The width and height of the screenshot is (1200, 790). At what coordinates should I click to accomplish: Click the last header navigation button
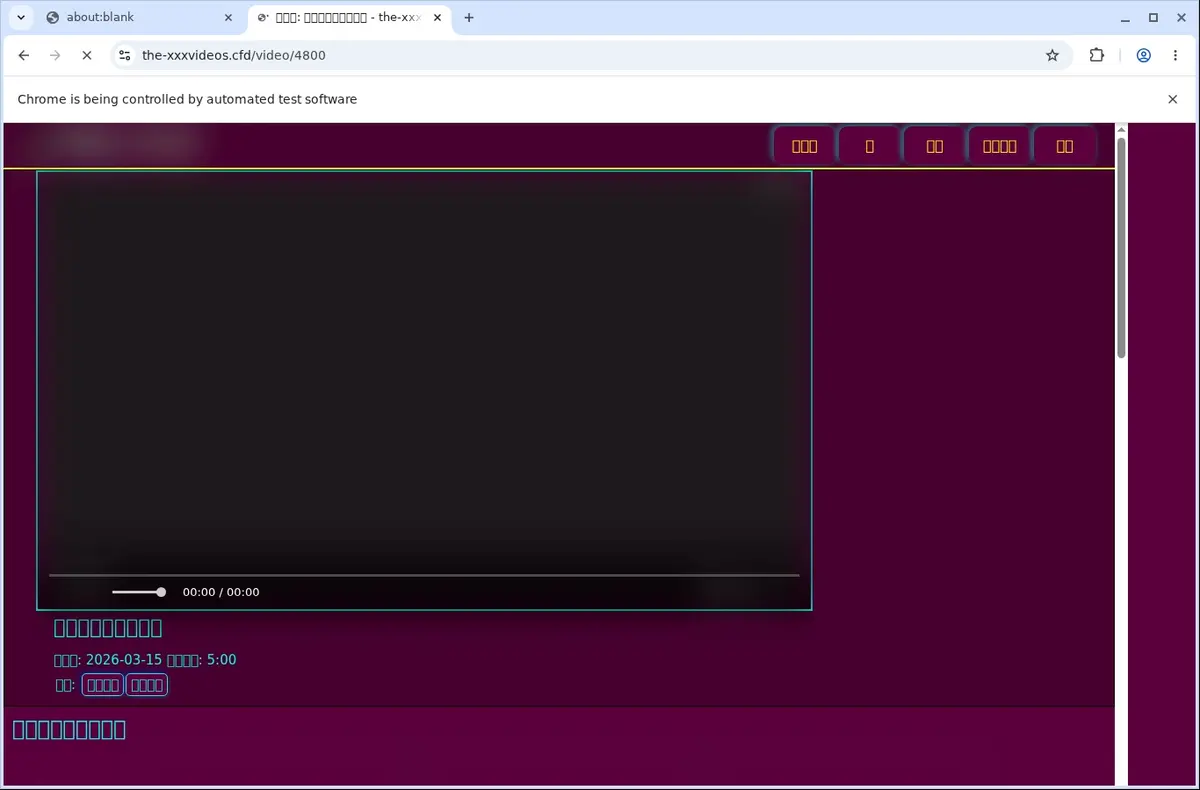coord(1065,146)
